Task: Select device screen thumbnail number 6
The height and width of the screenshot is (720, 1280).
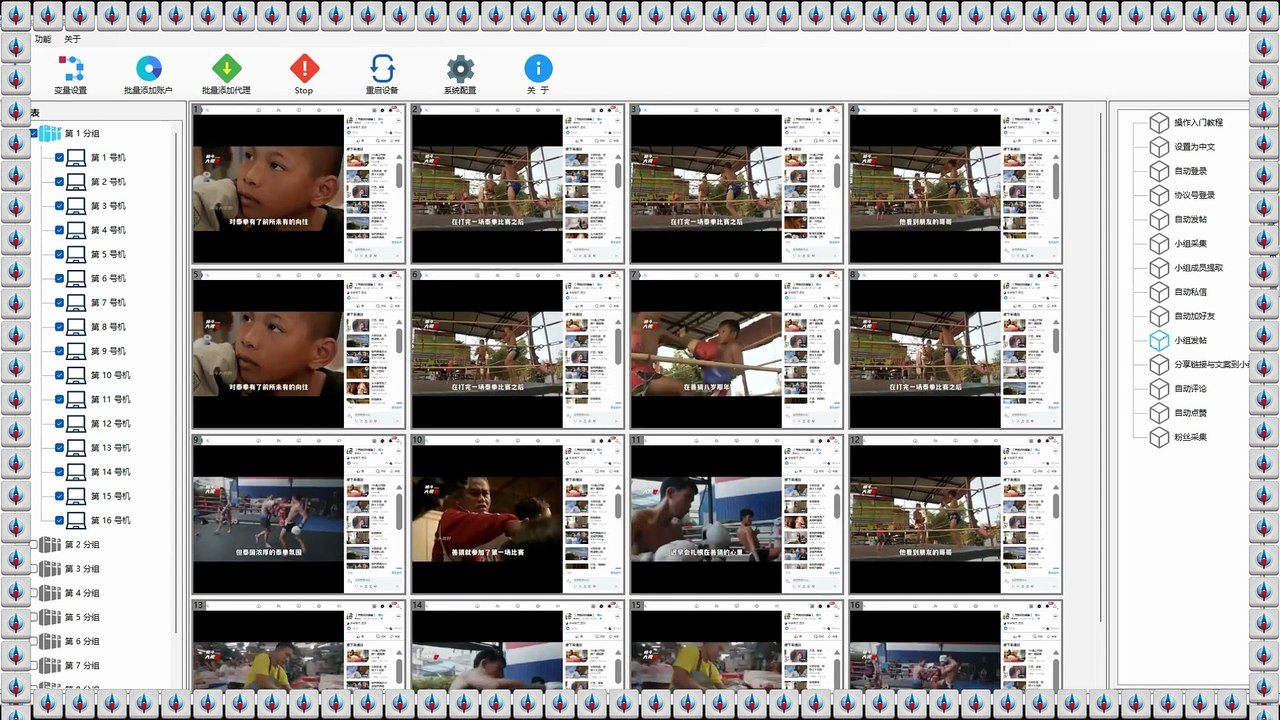Action: coord(516,349)
